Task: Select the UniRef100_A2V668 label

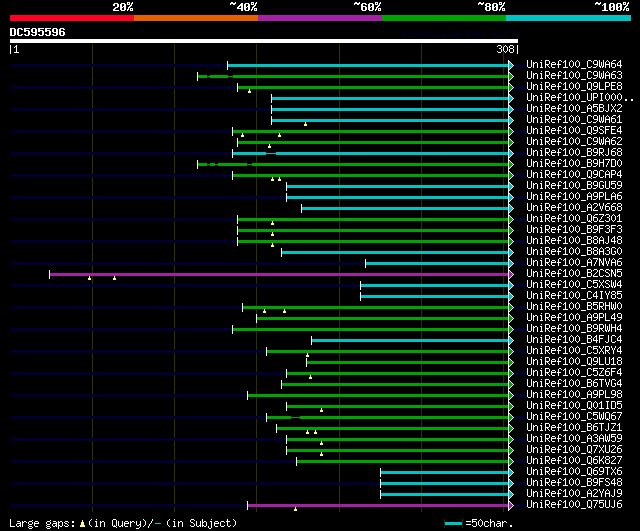Action: (574, 208)
